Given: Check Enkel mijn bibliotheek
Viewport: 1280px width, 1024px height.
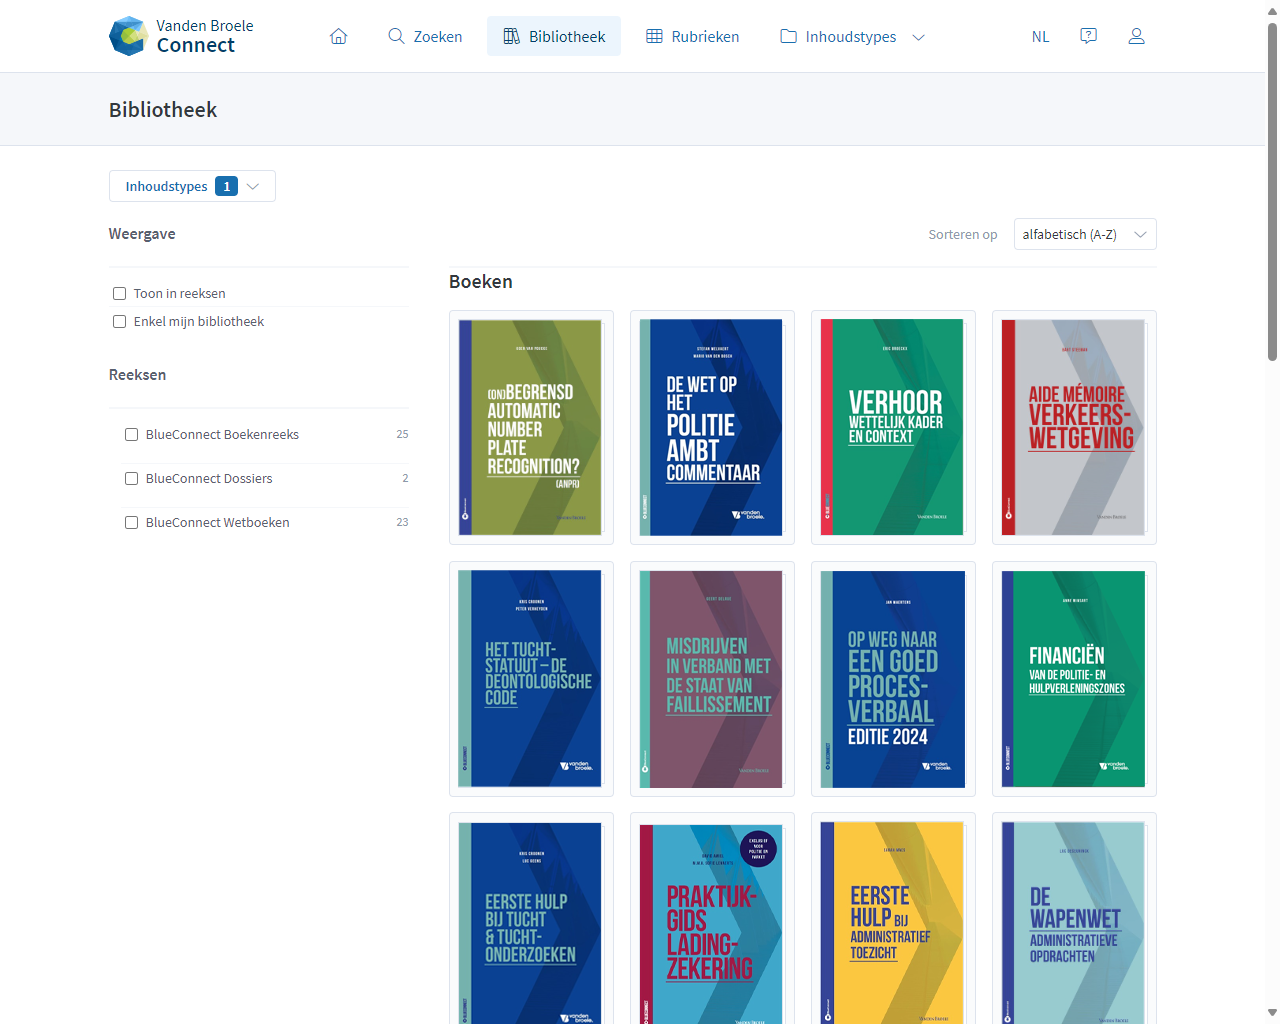Looking at the screenshot, I should point(120,321).
